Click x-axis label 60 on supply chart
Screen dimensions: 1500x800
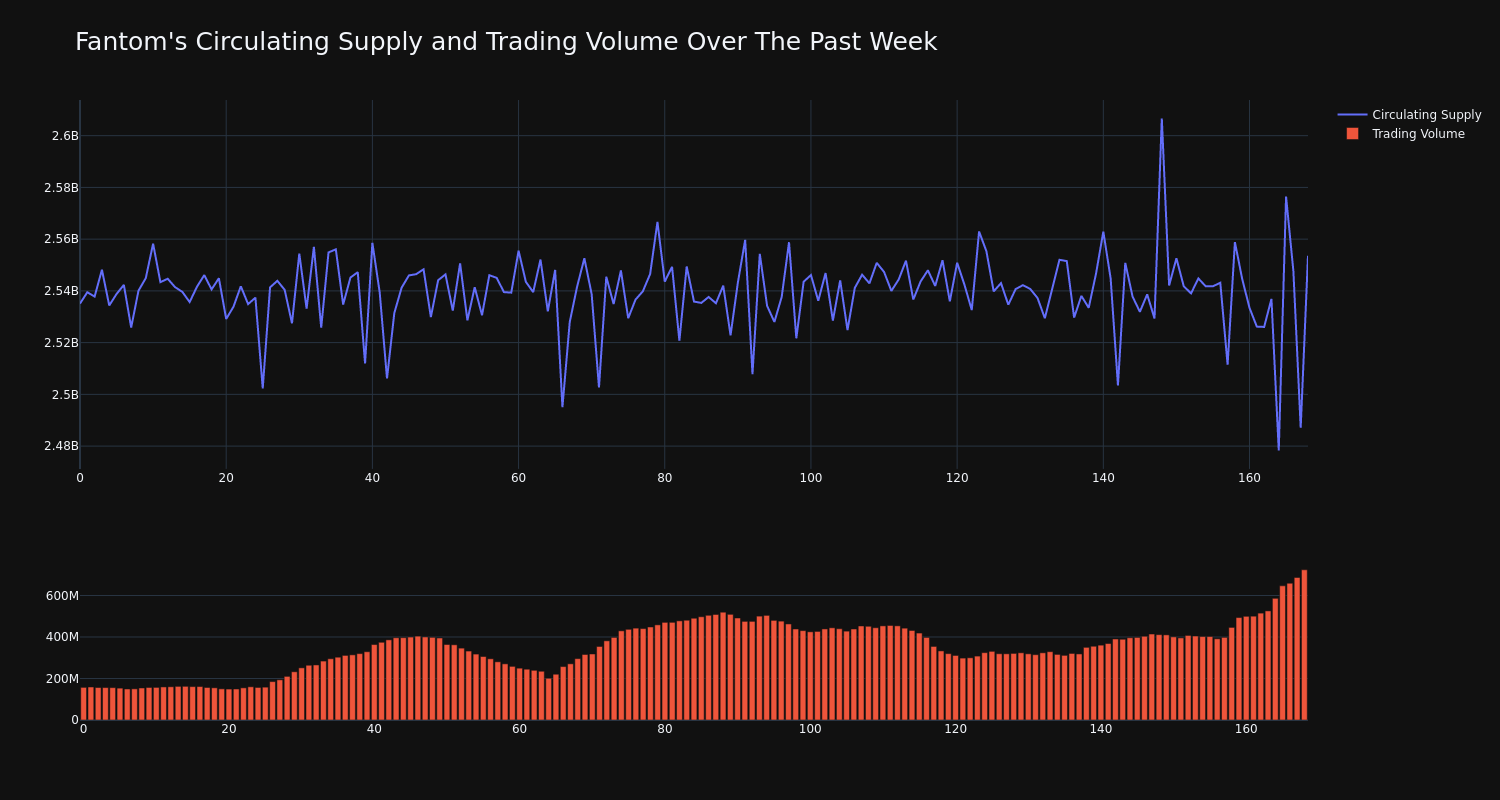518,478
